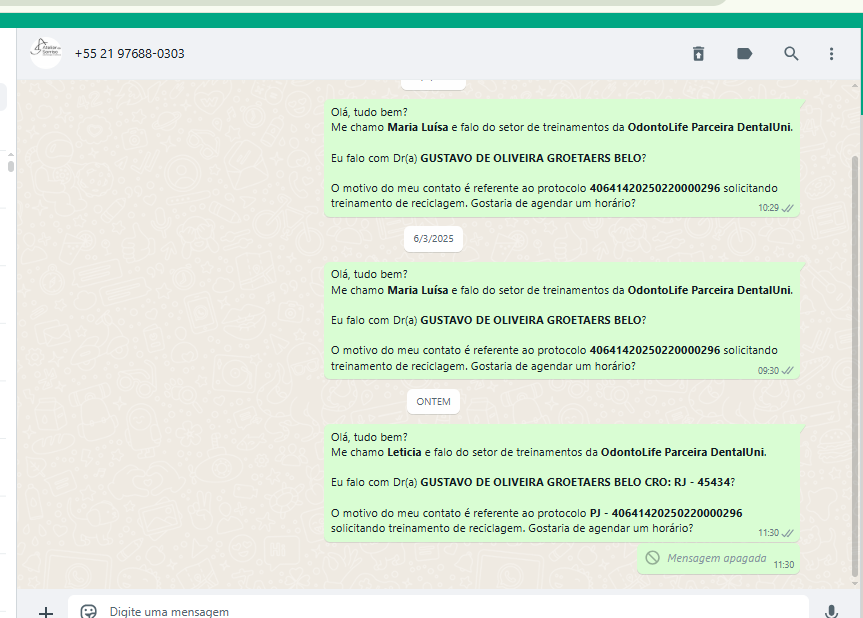Open the three-dot chat options menu
This screenshot has height=618, width=863.
click(x=831, y=54)
